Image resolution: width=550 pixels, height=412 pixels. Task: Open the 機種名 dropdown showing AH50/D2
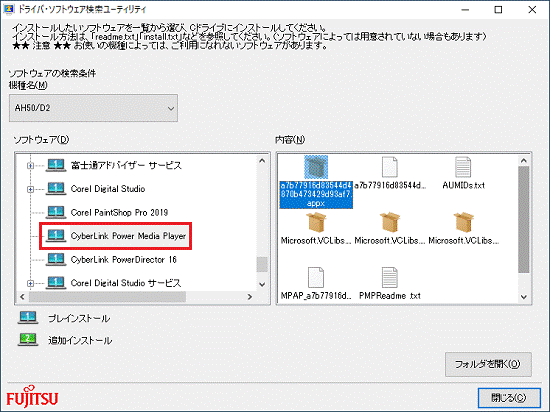(x=93, y=108)
